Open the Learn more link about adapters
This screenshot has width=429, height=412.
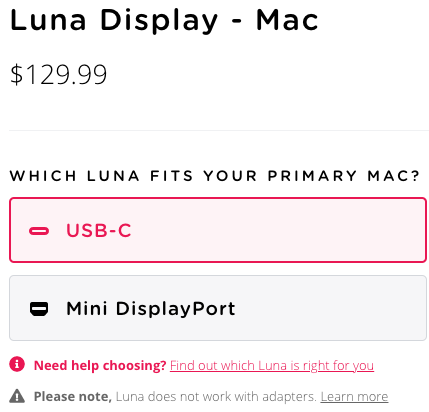[354, 397]
